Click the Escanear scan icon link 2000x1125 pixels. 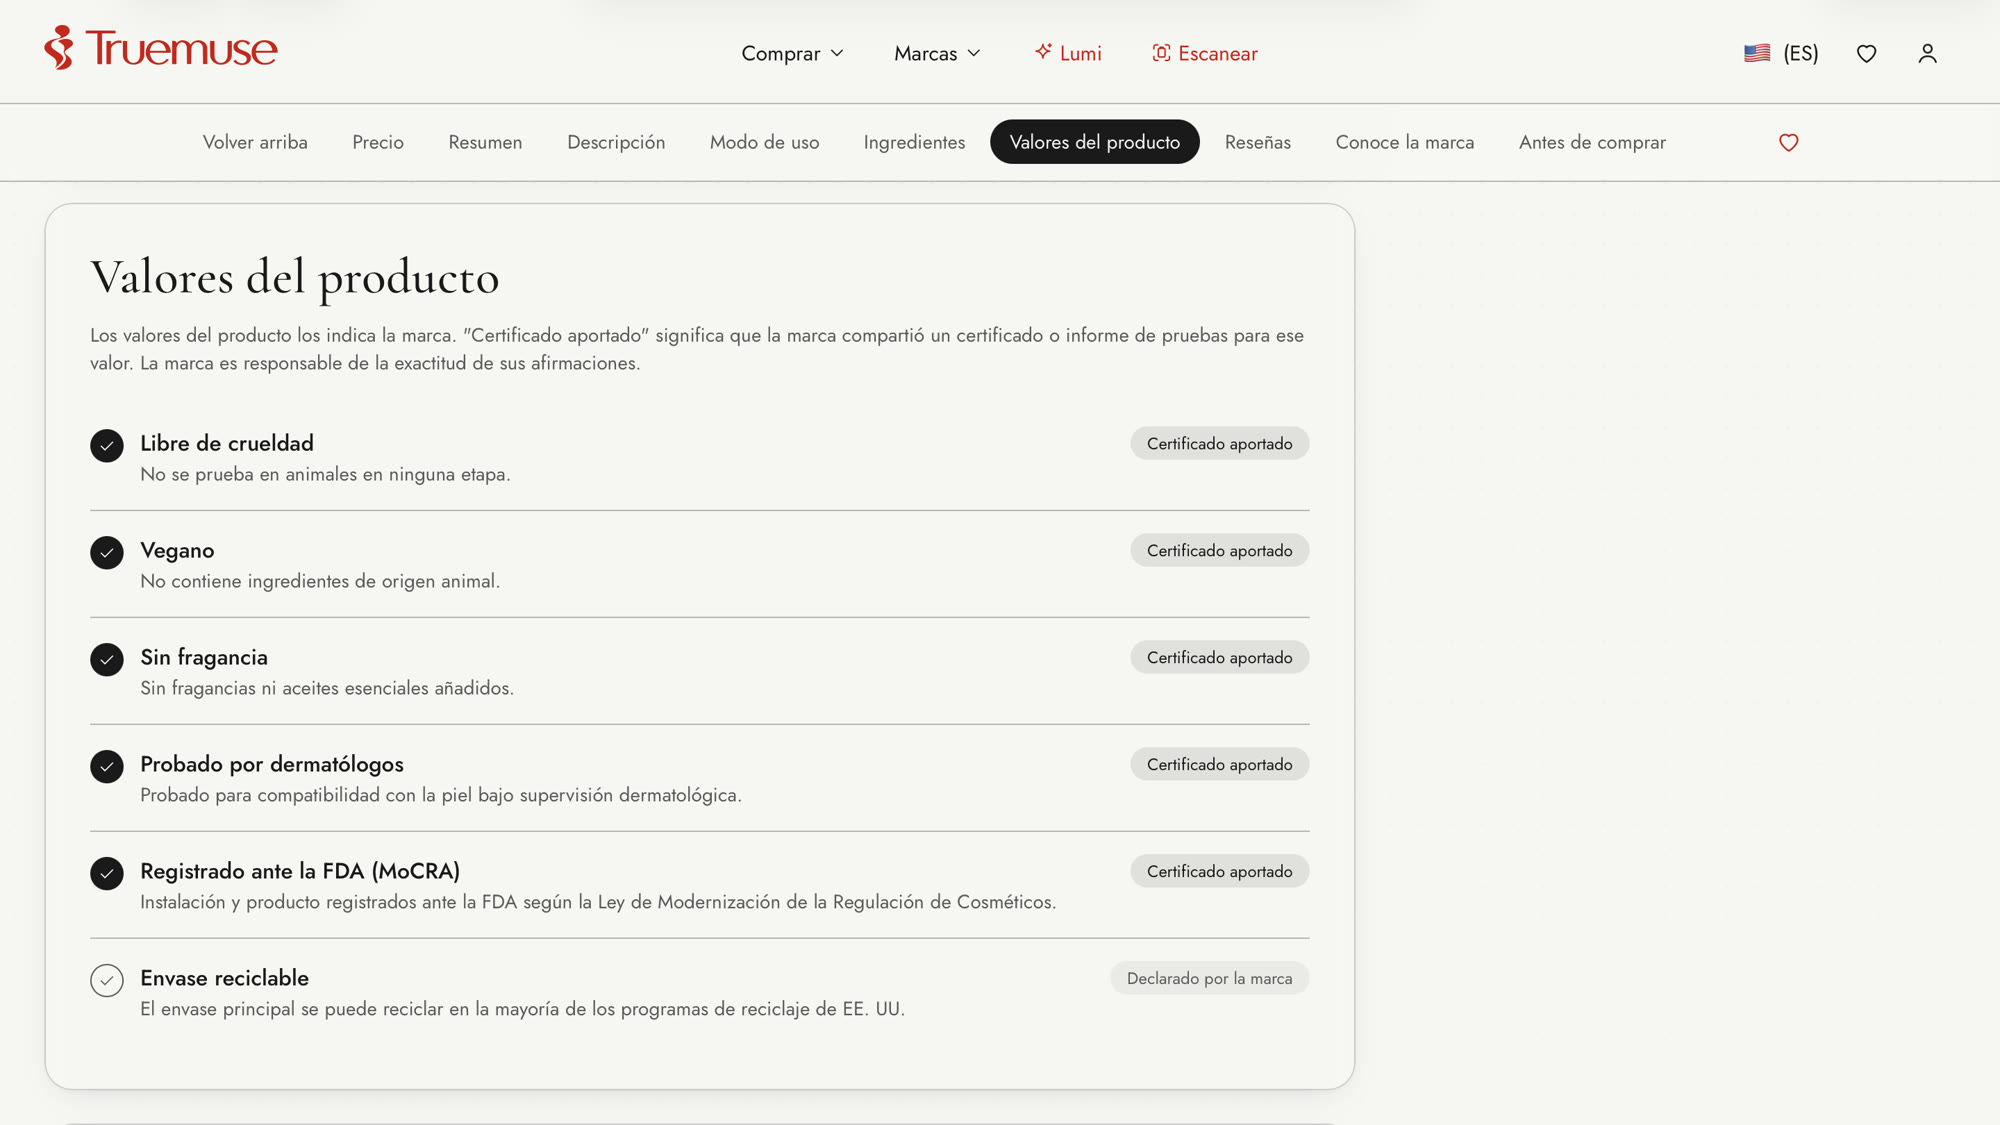coord(1205,54)
